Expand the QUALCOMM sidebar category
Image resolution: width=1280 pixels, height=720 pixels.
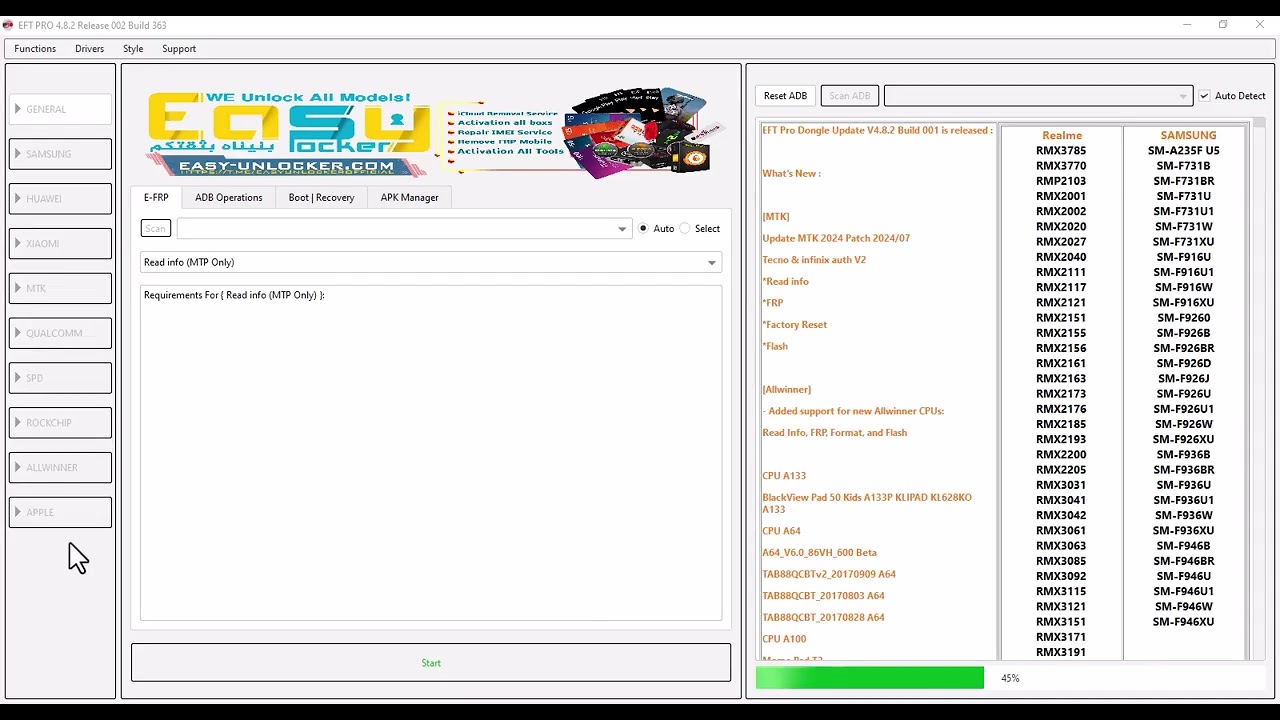[x=60, y=333]
